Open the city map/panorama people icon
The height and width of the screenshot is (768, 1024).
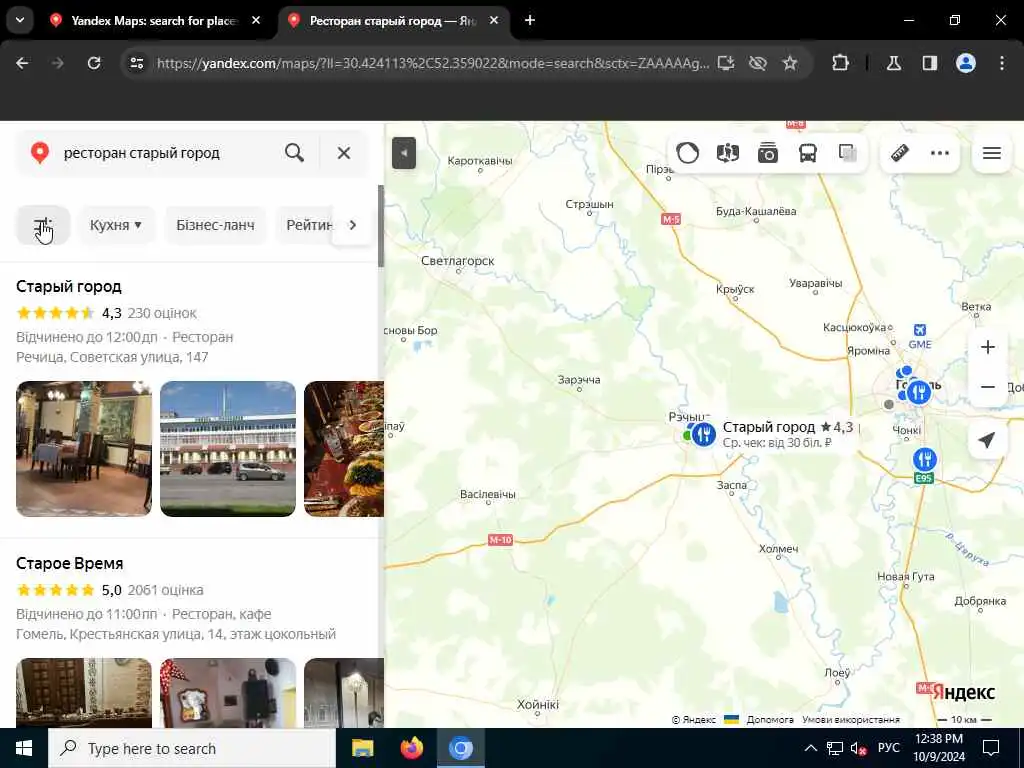(x=728, y=153)
